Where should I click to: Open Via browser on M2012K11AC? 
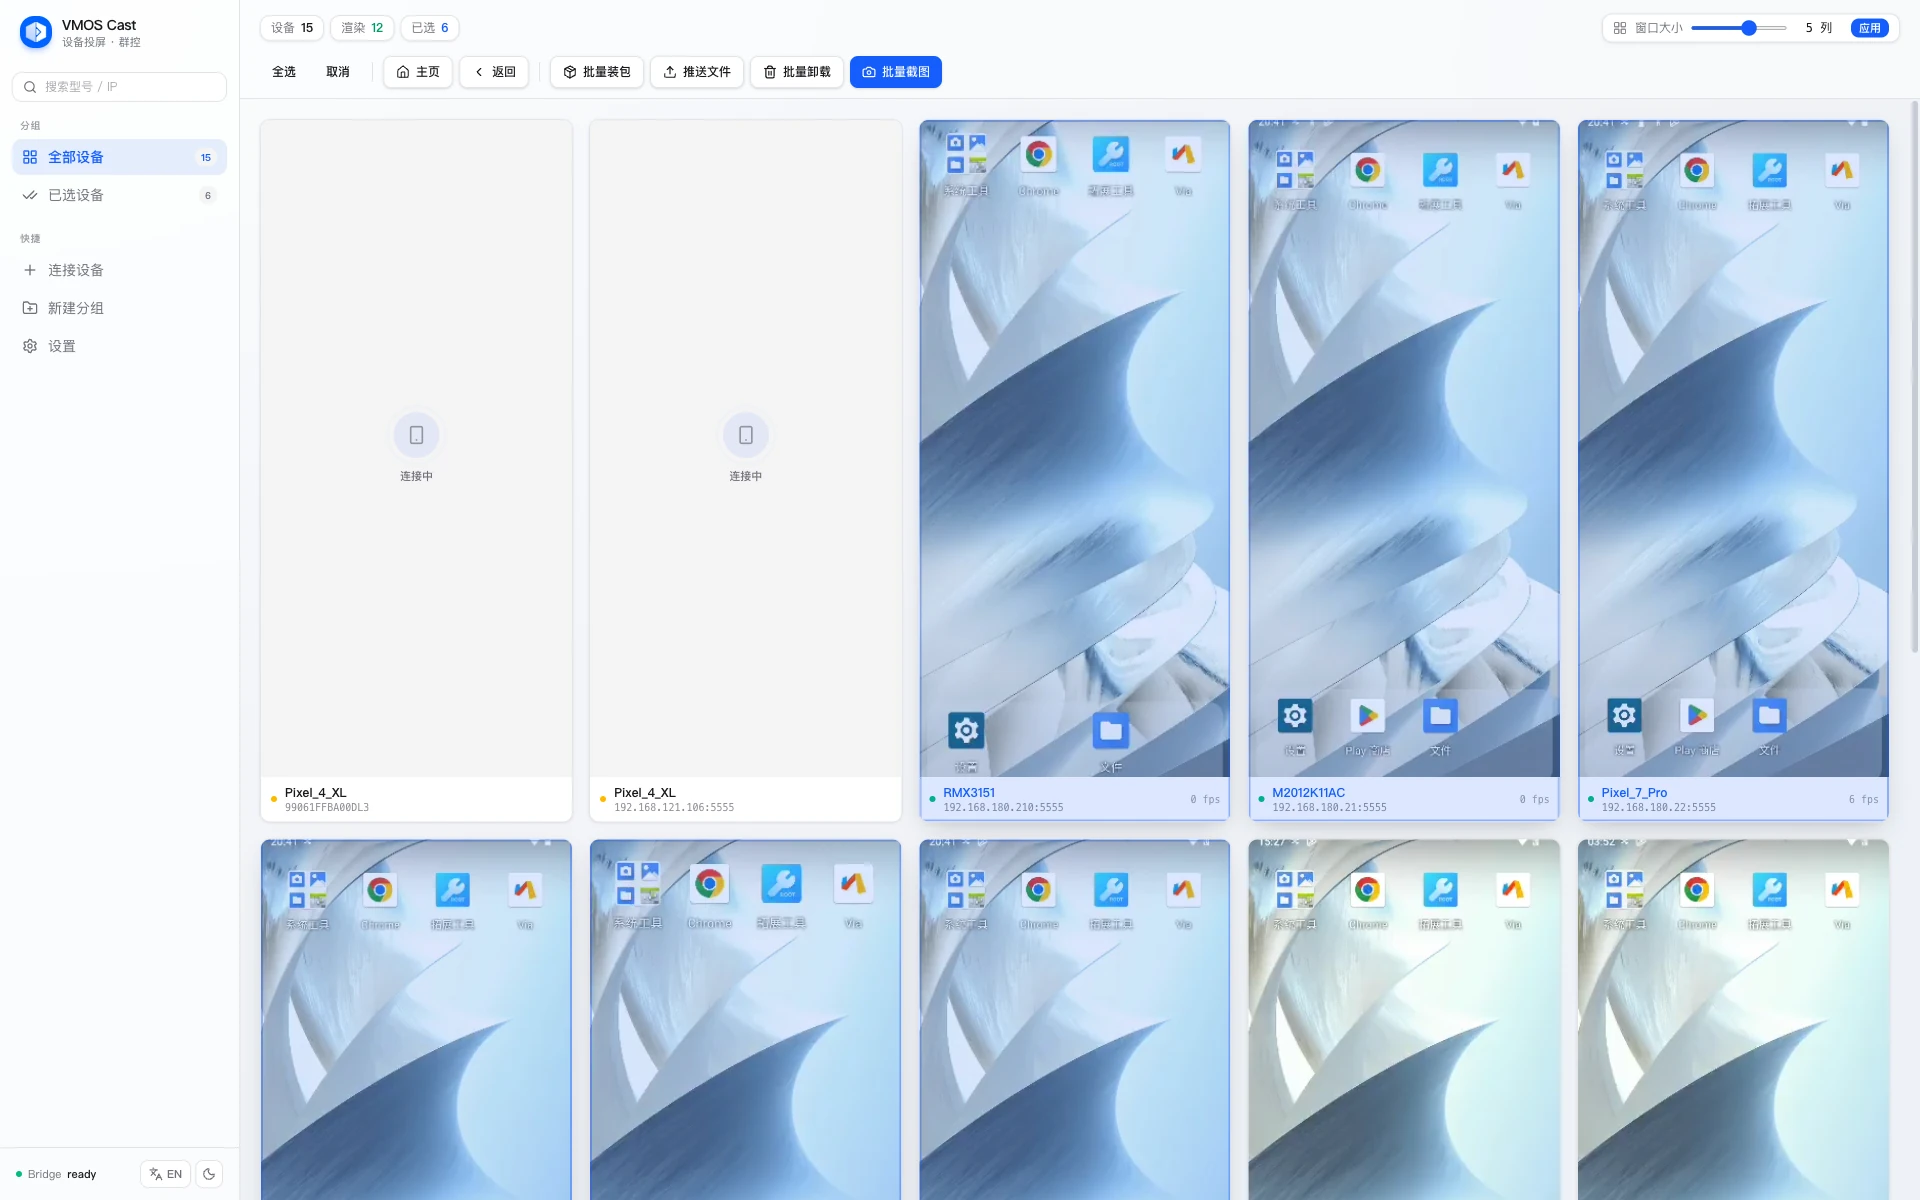pos(1513,170)
